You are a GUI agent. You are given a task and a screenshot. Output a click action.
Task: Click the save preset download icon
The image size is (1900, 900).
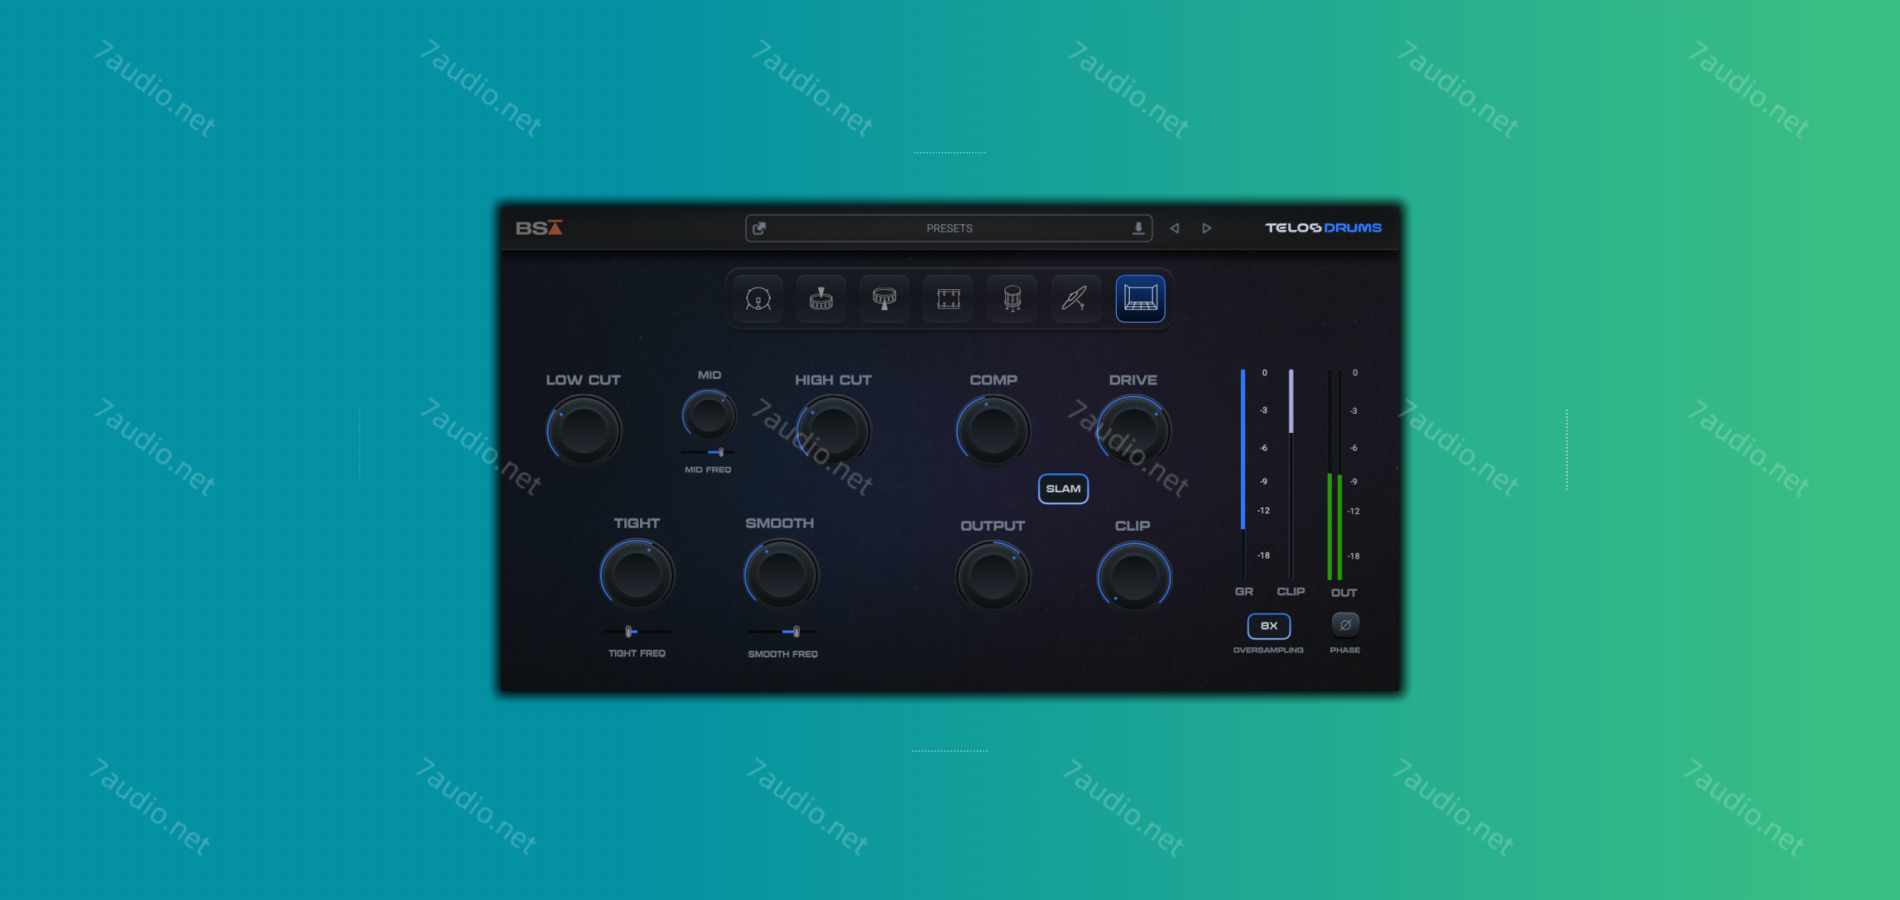tap(1138, 228)
